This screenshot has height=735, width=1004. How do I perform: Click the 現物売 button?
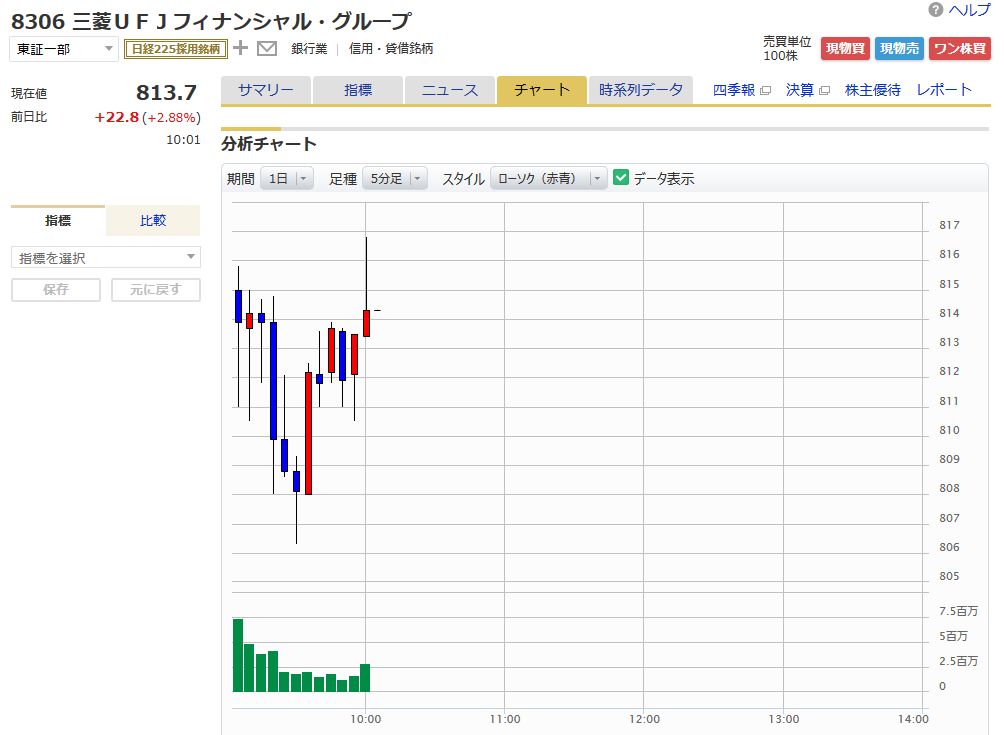tap(899, 49)
